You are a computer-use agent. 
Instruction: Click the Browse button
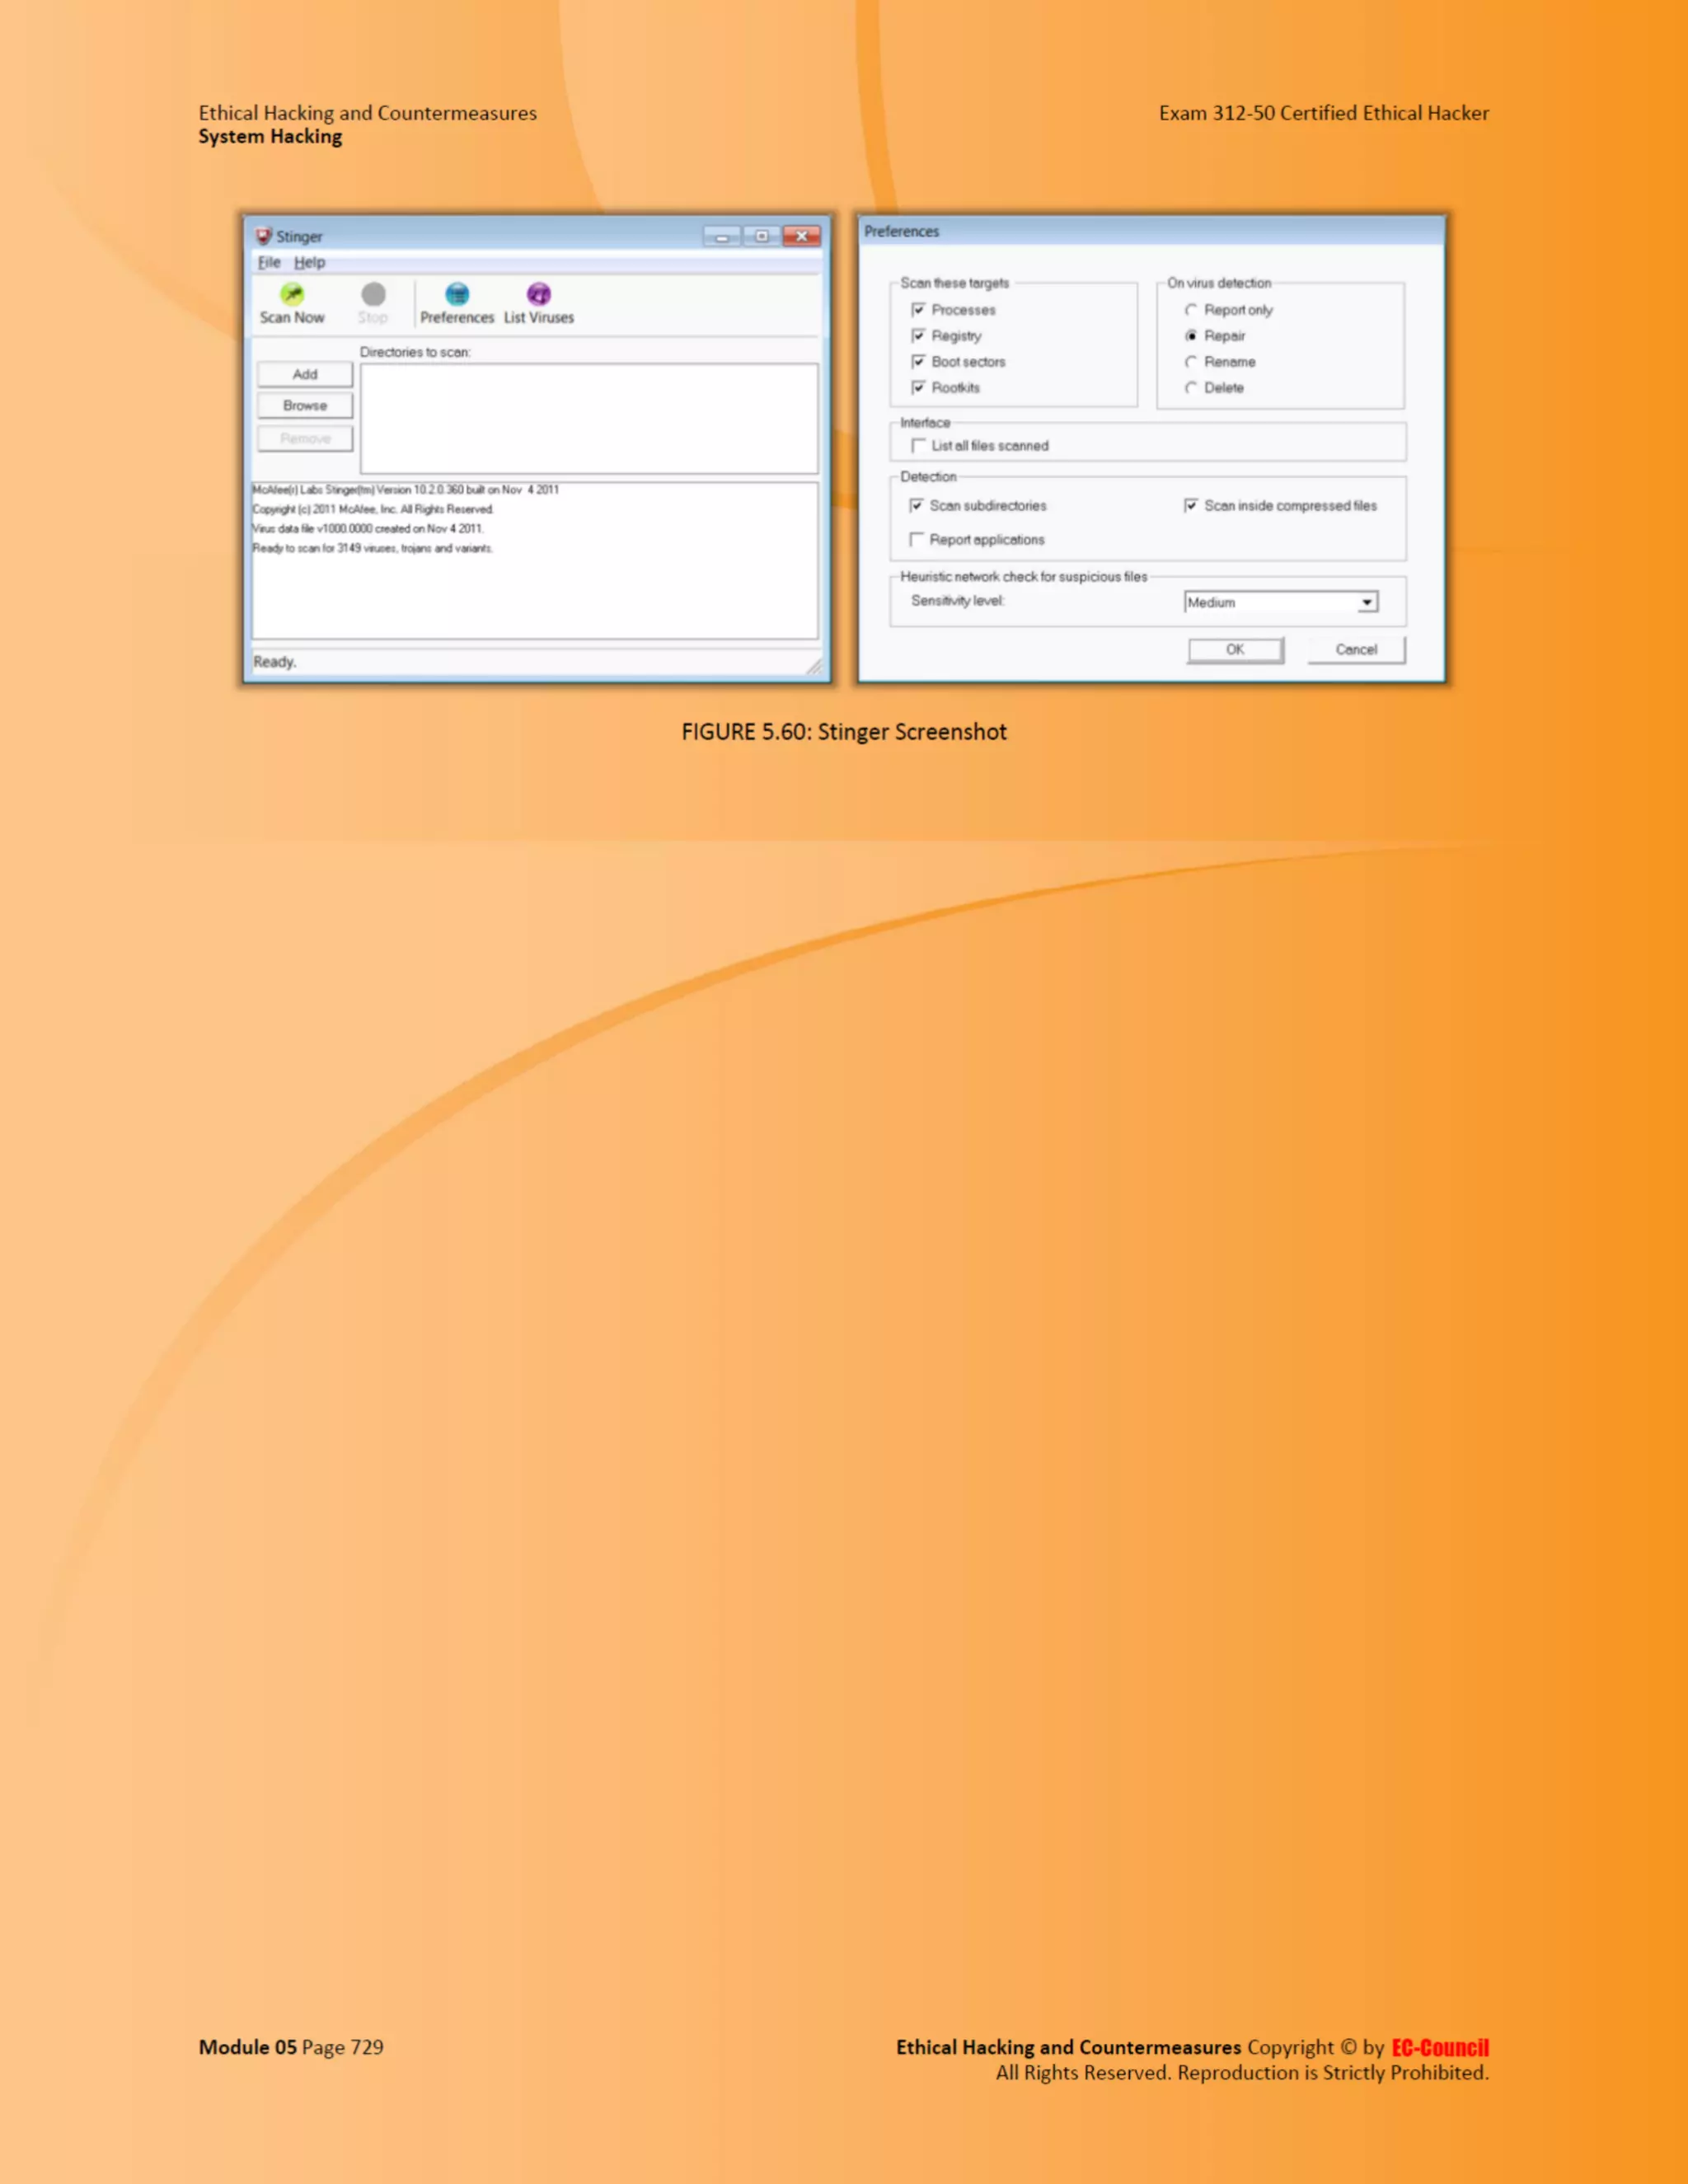pos(305,406)
